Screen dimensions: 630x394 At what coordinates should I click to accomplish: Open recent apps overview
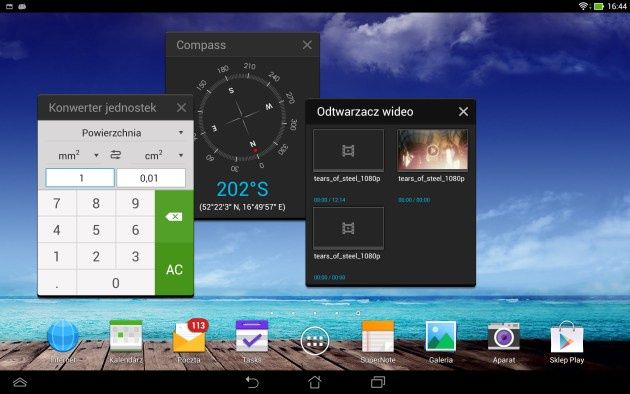click(378, 382)
